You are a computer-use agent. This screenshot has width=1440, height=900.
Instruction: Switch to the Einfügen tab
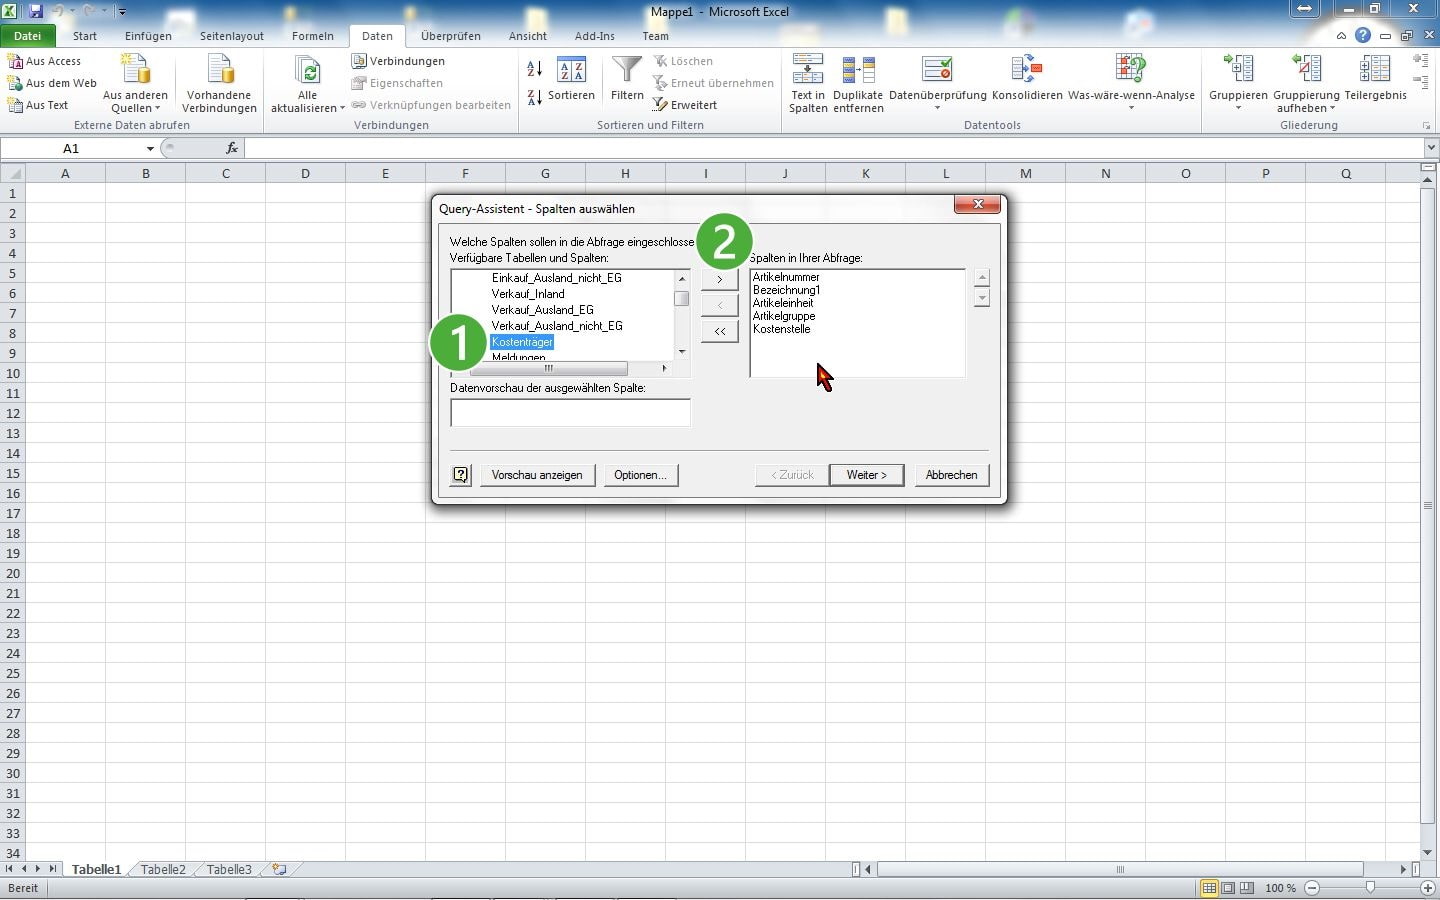(x=148, y=36)
